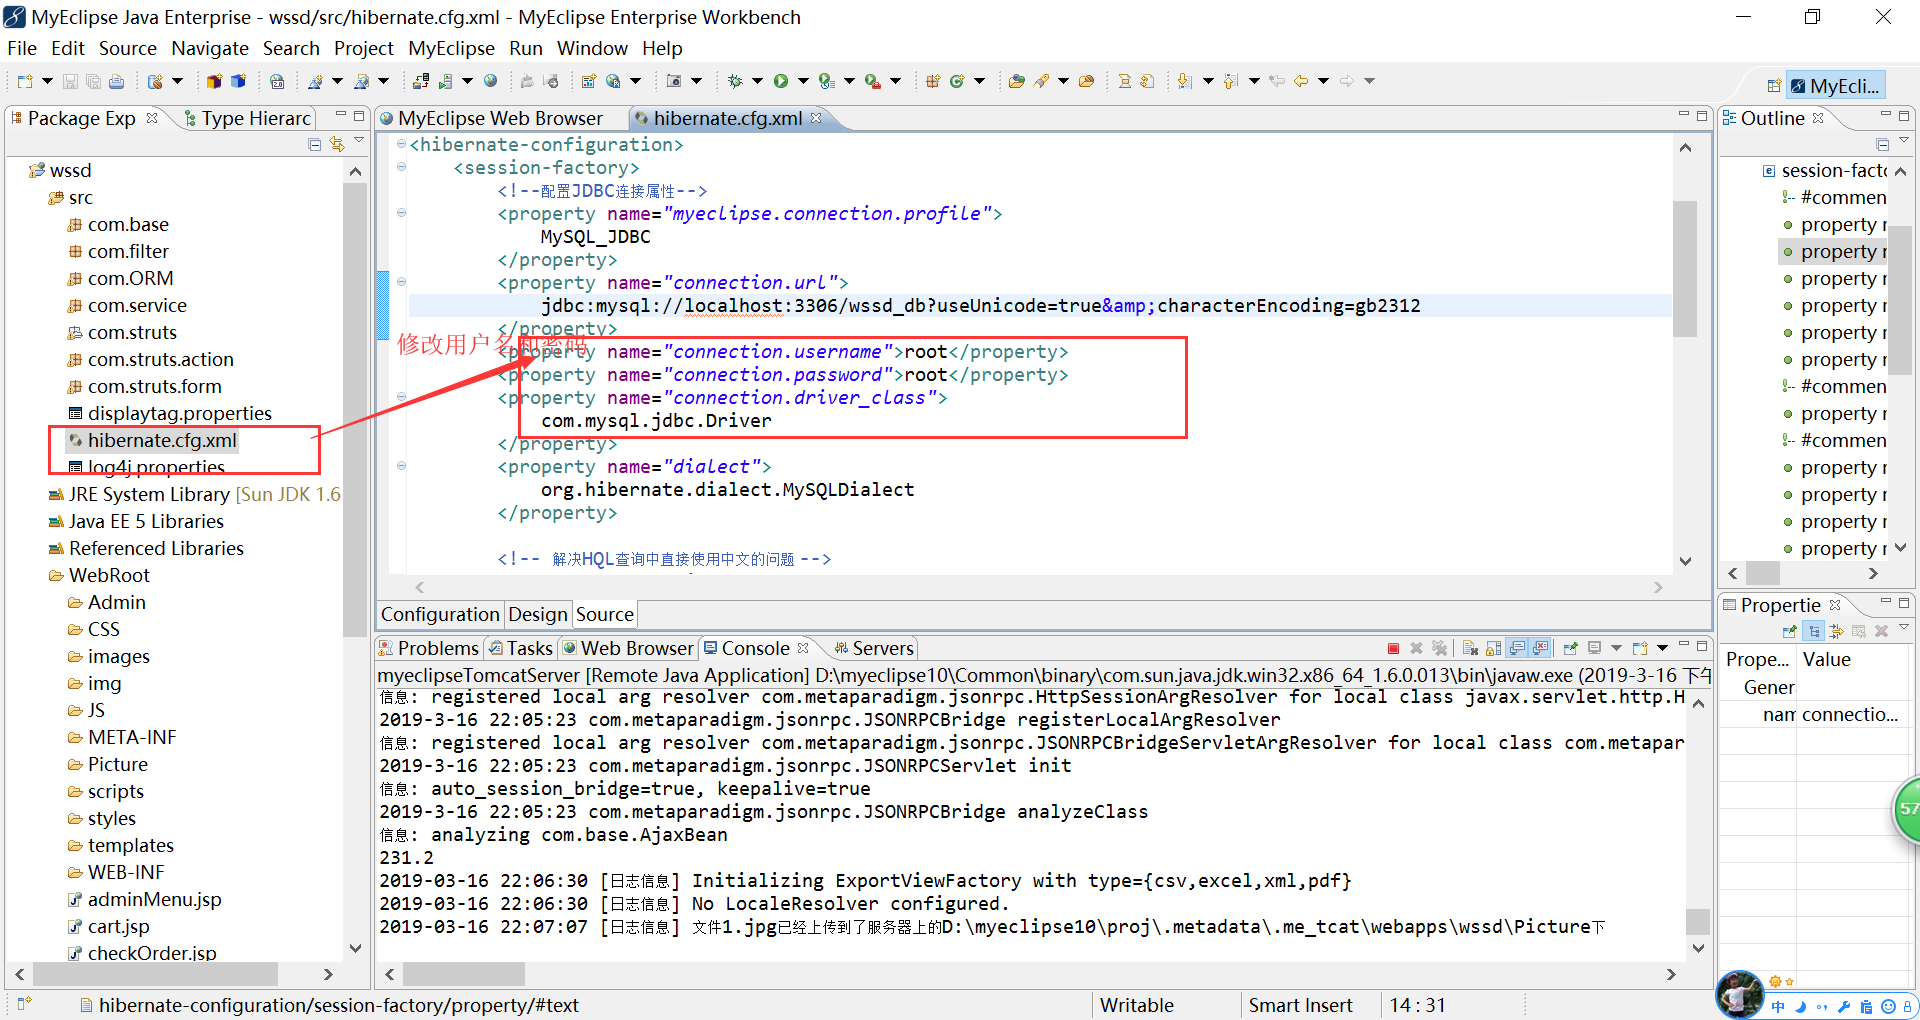Open dropdown next to New file icon
Viewport: 1920px width, 1020px height.
click(x=47, y=81)
